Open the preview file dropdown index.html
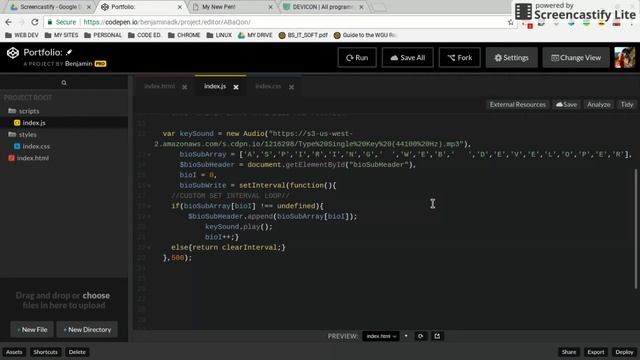 (381, 336)
